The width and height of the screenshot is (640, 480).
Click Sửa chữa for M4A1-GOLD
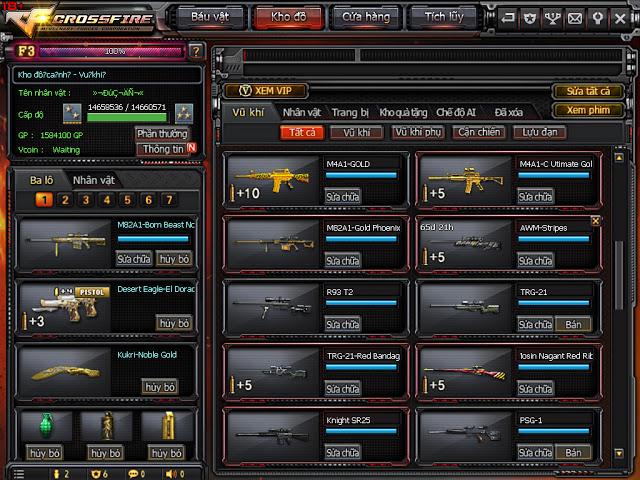(x=342, y=197)
